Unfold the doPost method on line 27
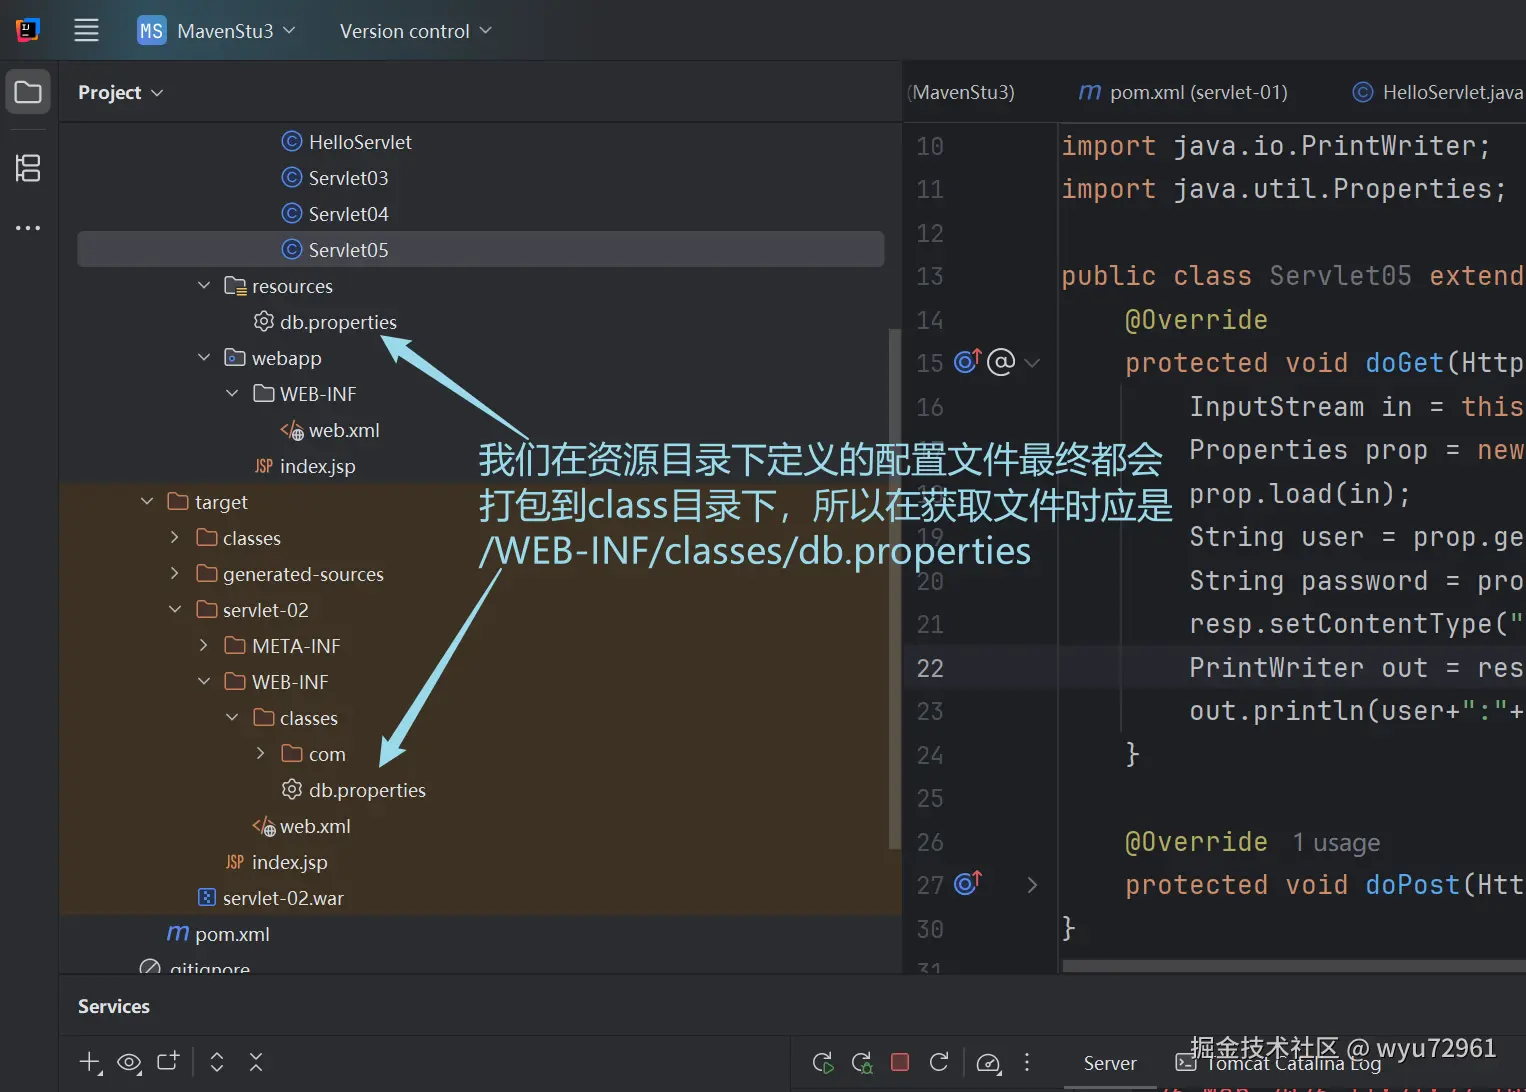Screen dimensions: 1526x1092 1032,885
